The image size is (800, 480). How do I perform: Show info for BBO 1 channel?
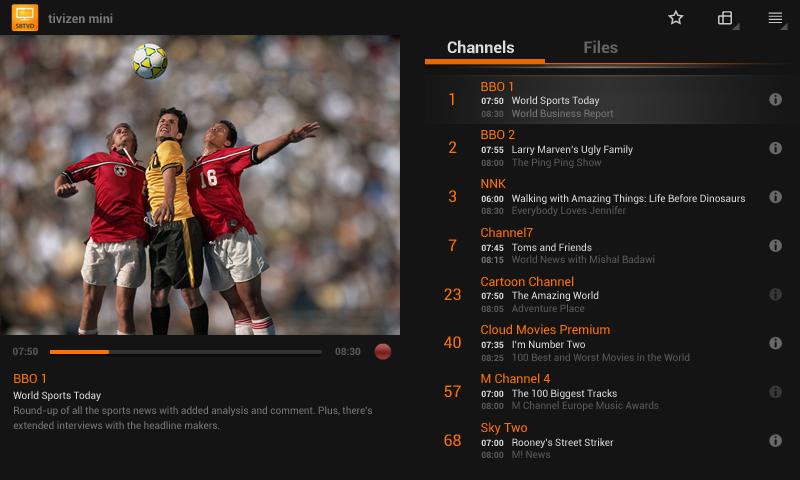point(775,99)
